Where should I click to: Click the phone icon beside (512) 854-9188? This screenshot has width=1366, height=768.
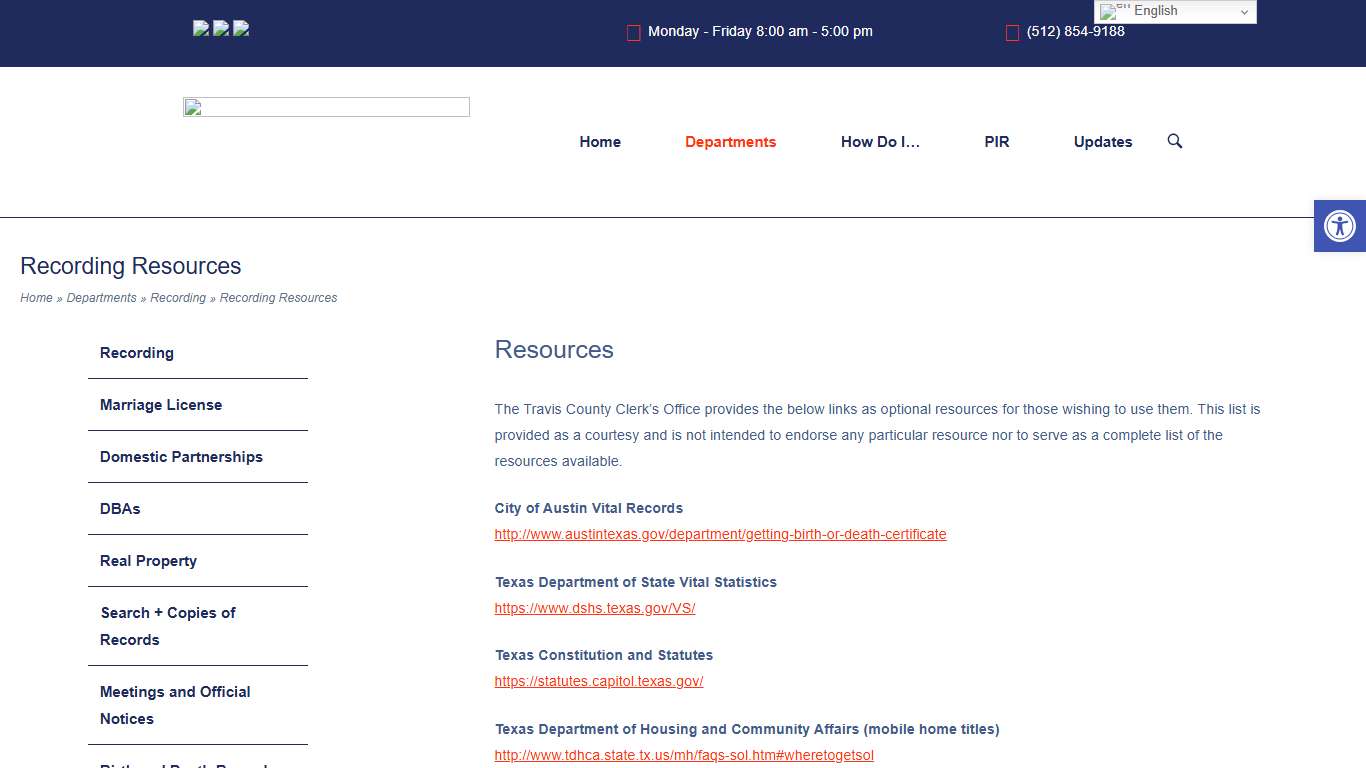[x=1011, y=33]
